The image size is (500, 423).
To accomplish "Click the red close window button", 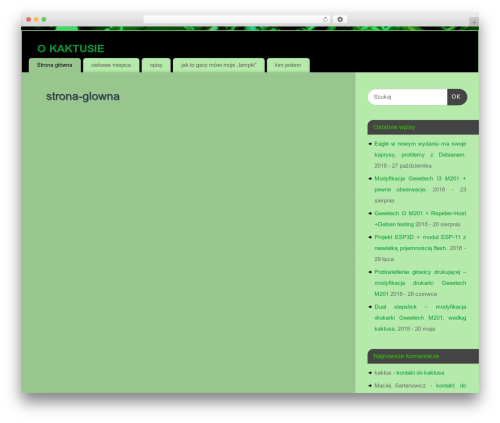I will (29, 20).
